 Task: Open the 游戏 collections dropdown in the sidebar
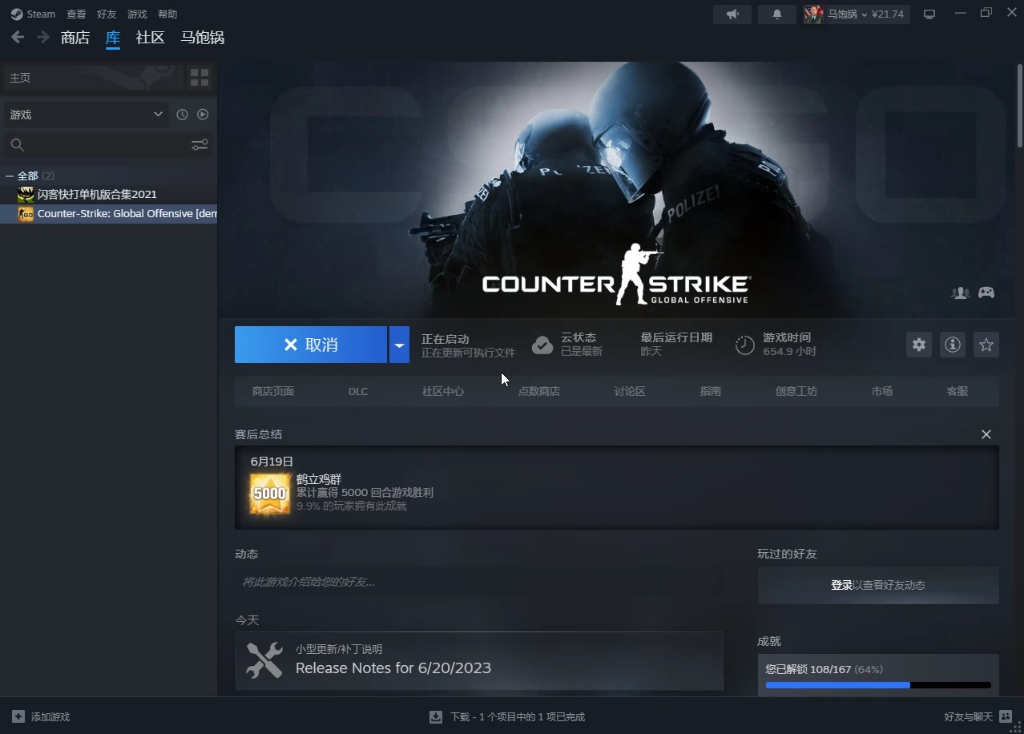click(85, 114)
